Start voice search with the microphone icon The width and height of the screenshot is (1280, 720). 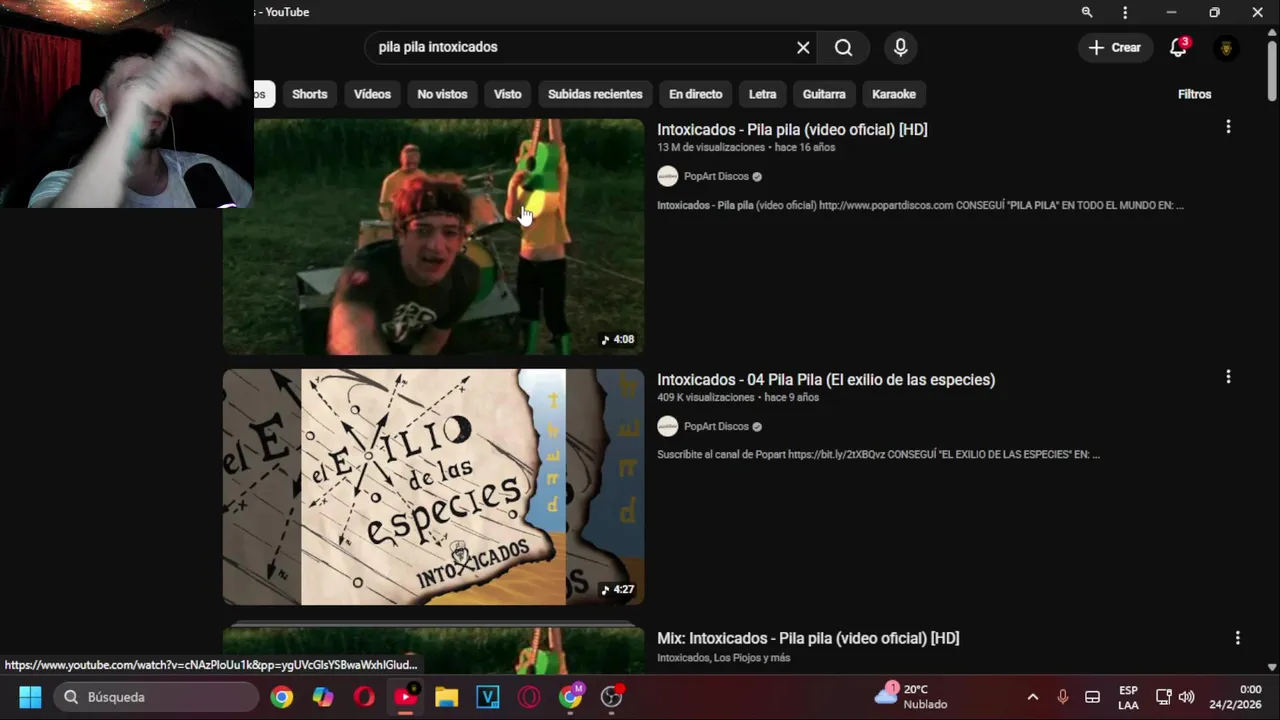coord(900,47)
